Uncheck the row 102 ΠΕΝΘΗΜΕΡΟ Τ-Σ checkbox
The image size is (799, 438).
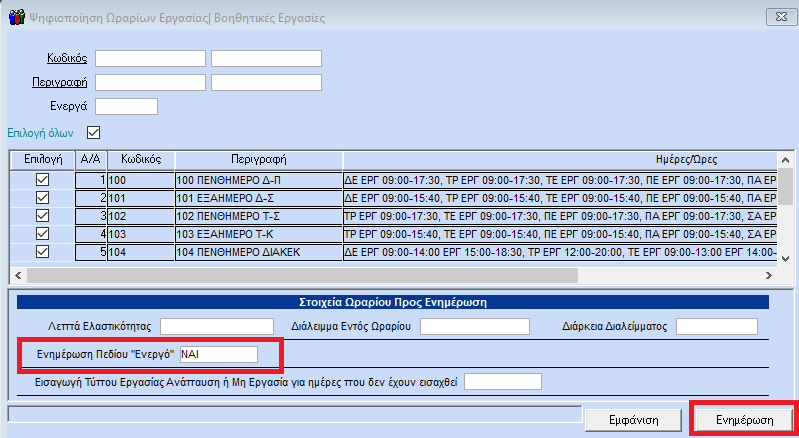(x=42, y=215)
